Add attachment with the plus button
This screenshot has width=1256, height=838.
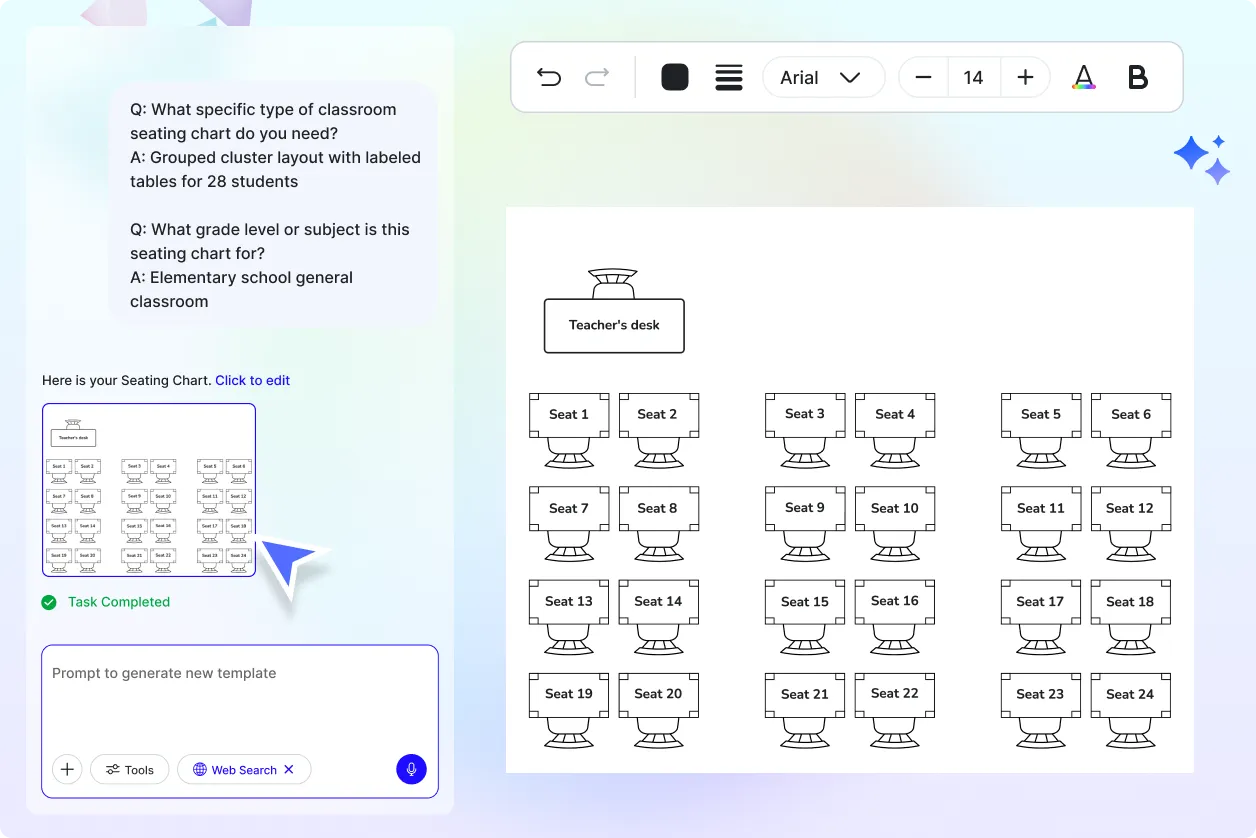[67, 769]
